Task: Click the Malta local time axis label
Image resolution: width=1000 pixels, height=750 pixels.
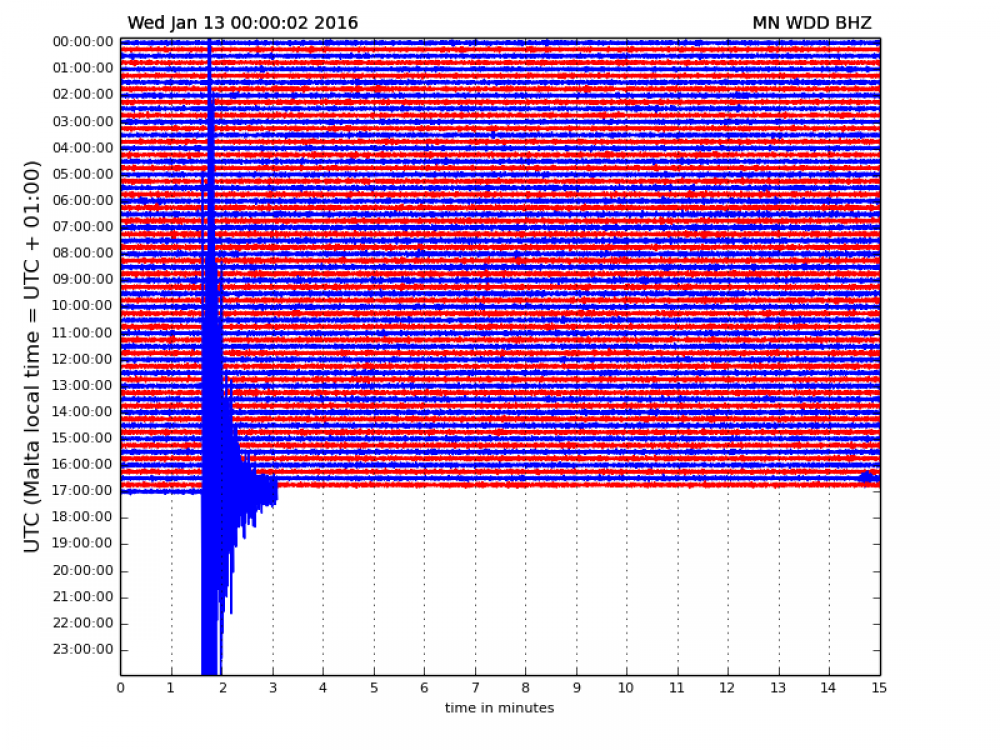Action: 32,357
